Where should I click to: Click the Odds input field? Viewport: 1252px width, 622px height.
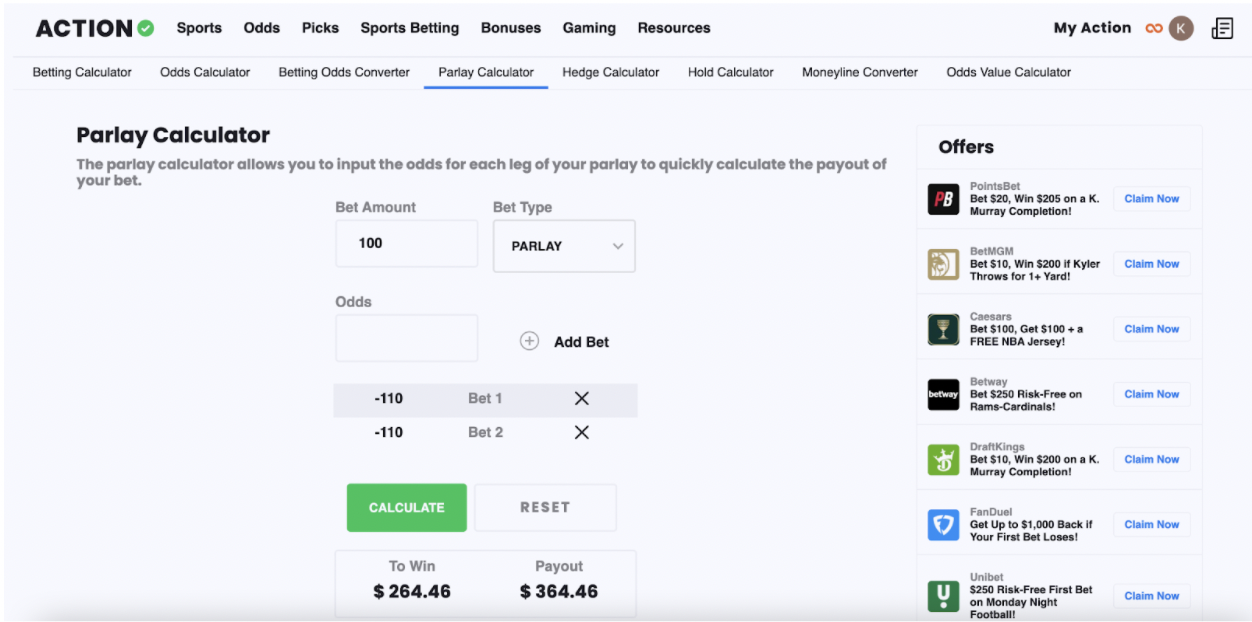[406, 338]
